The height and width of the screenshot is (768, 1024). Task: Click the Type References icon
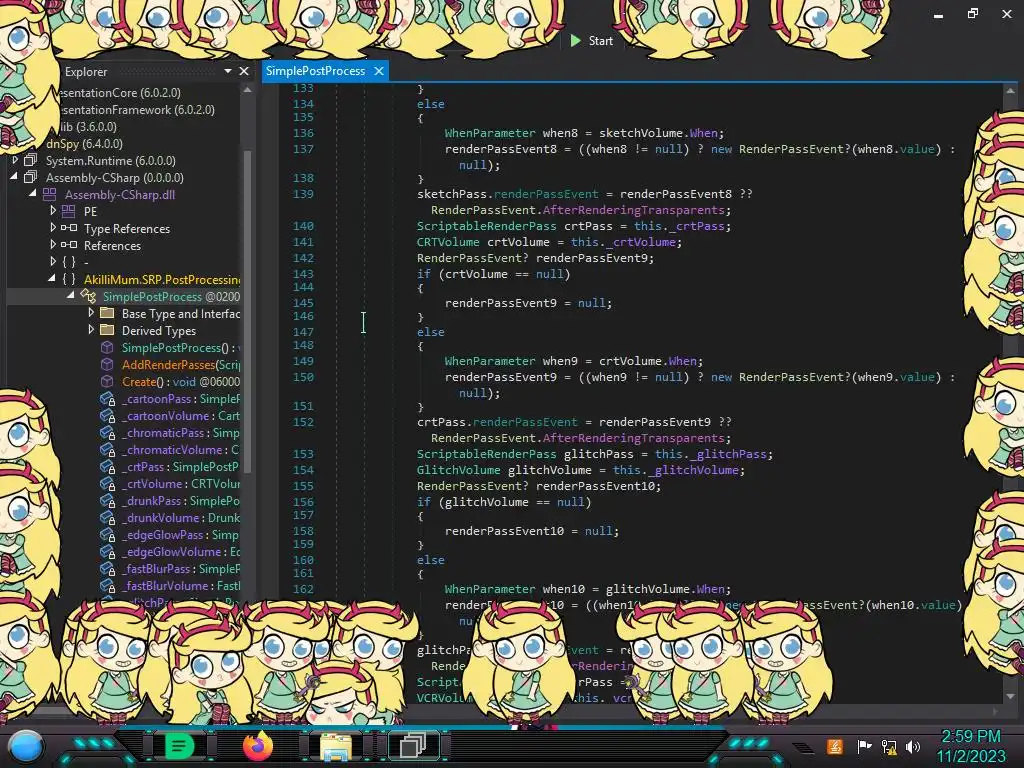69,228
